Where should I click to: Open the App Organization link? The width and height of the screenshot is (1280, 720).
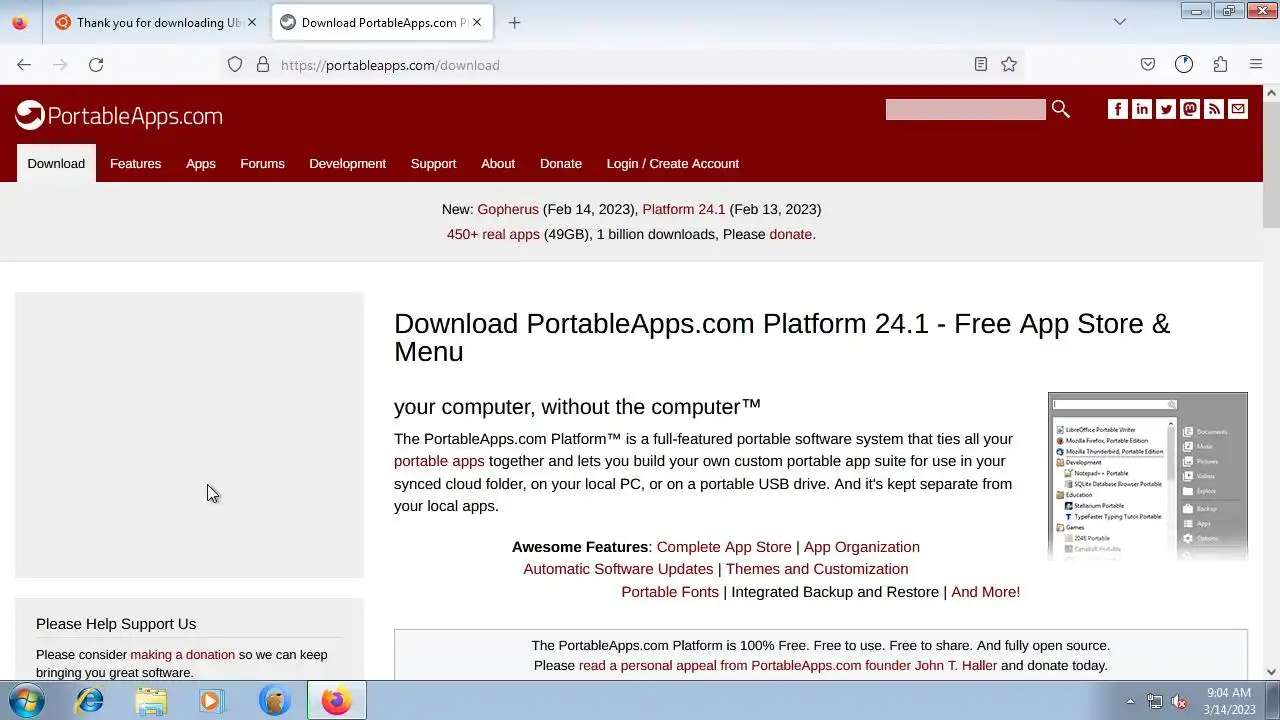862,547
